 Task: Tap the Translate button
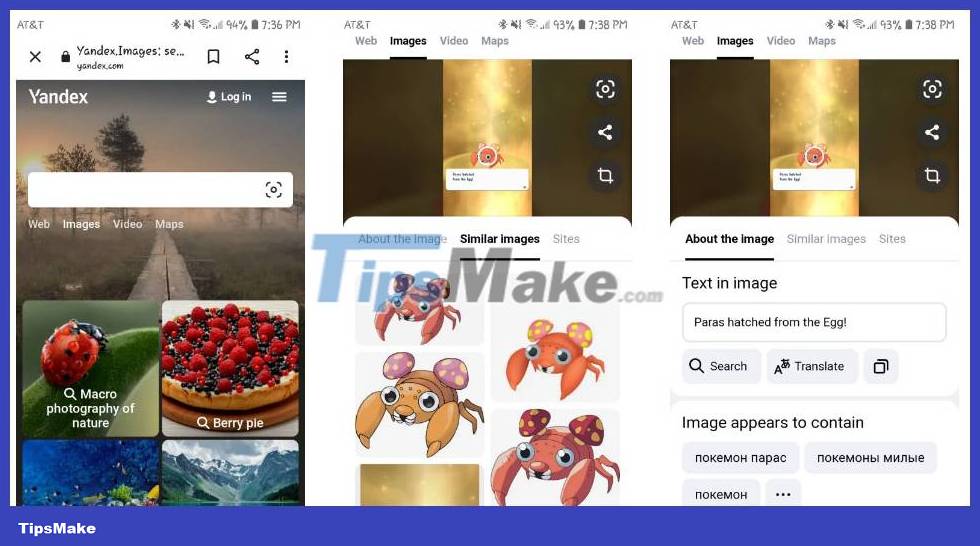click(811, 366)
